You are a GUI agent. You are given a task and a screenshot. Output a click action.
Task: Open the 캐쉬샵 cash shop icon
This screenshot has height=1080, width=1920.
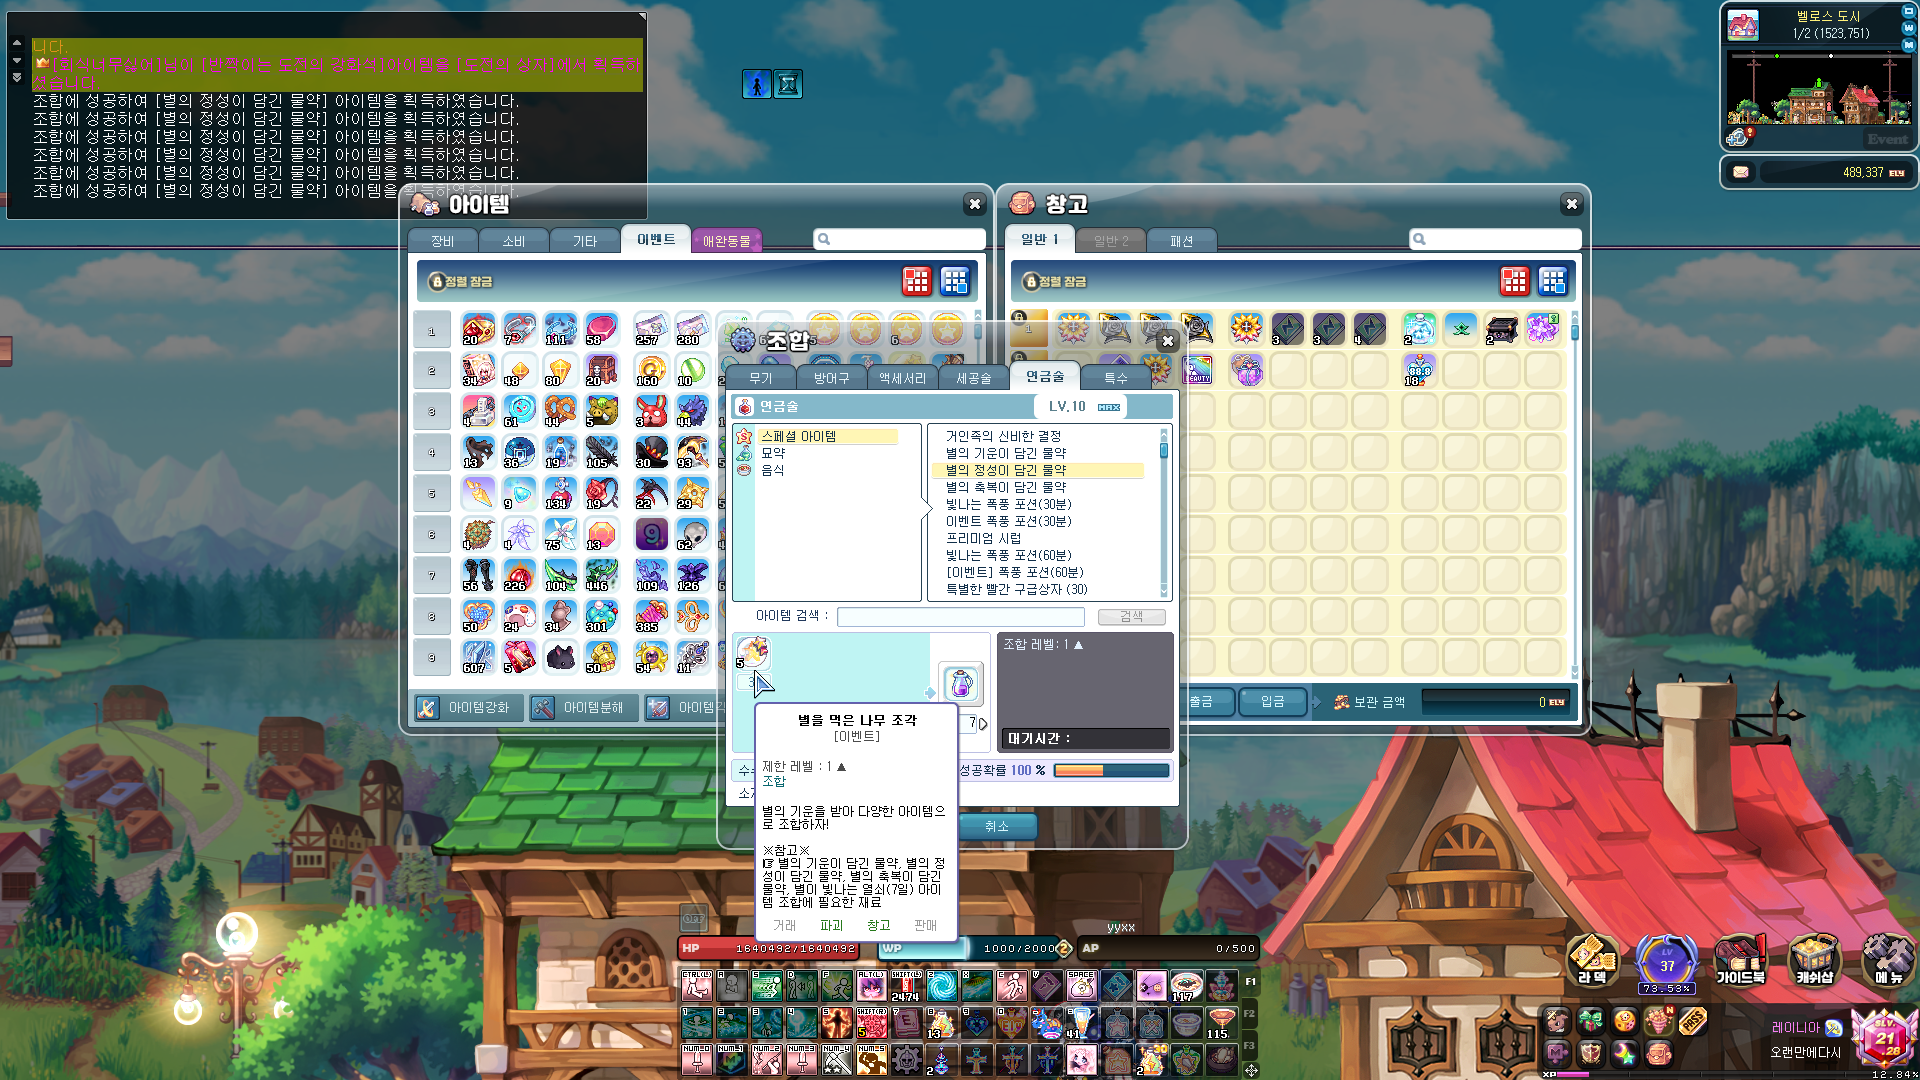coord(1814,958)
